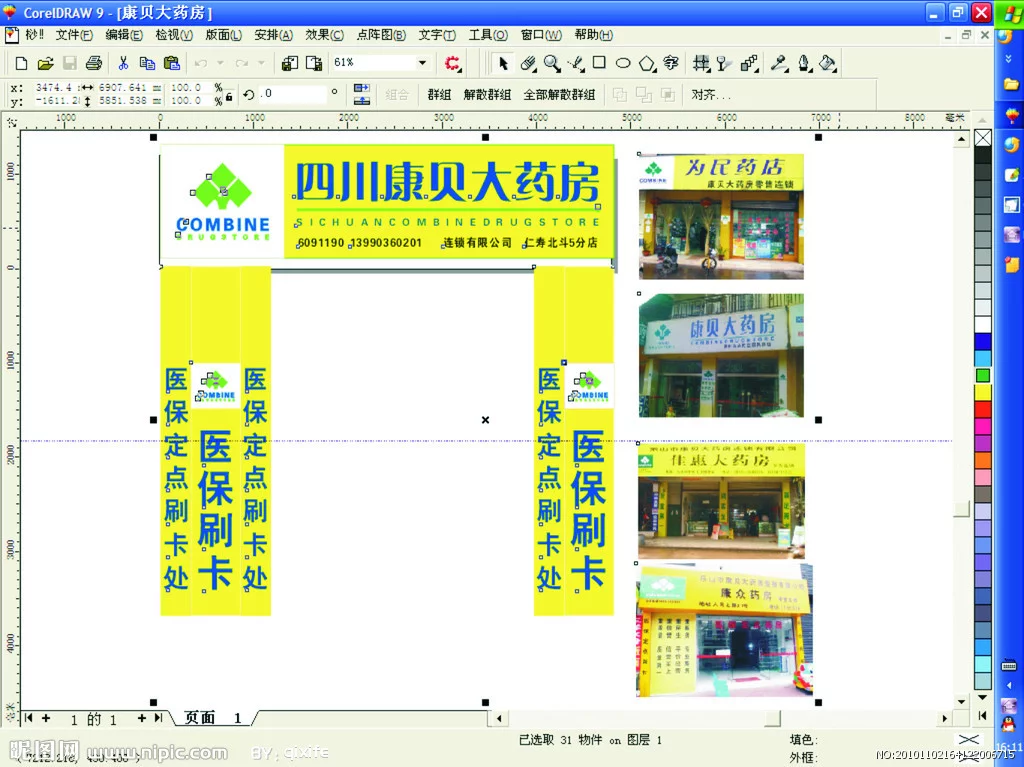The image size is (1024, 767).
Task: Open the undo history dropdown arrow
Action: pyautogui.click(x=220, y=63)
